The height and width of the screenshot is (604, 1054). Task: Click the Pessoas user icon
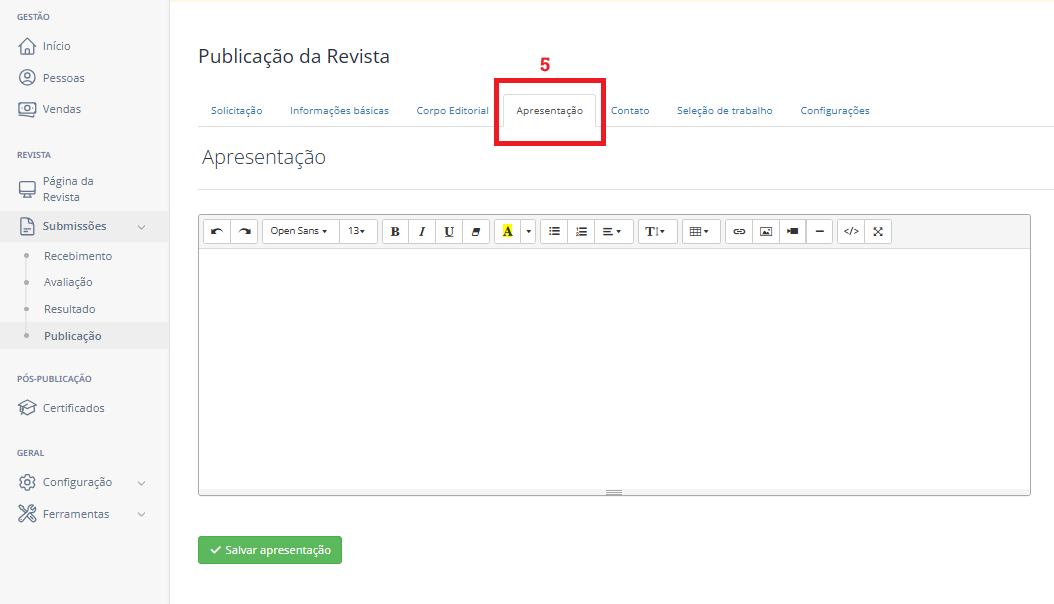pyautogui.click(x=27, y=77)
